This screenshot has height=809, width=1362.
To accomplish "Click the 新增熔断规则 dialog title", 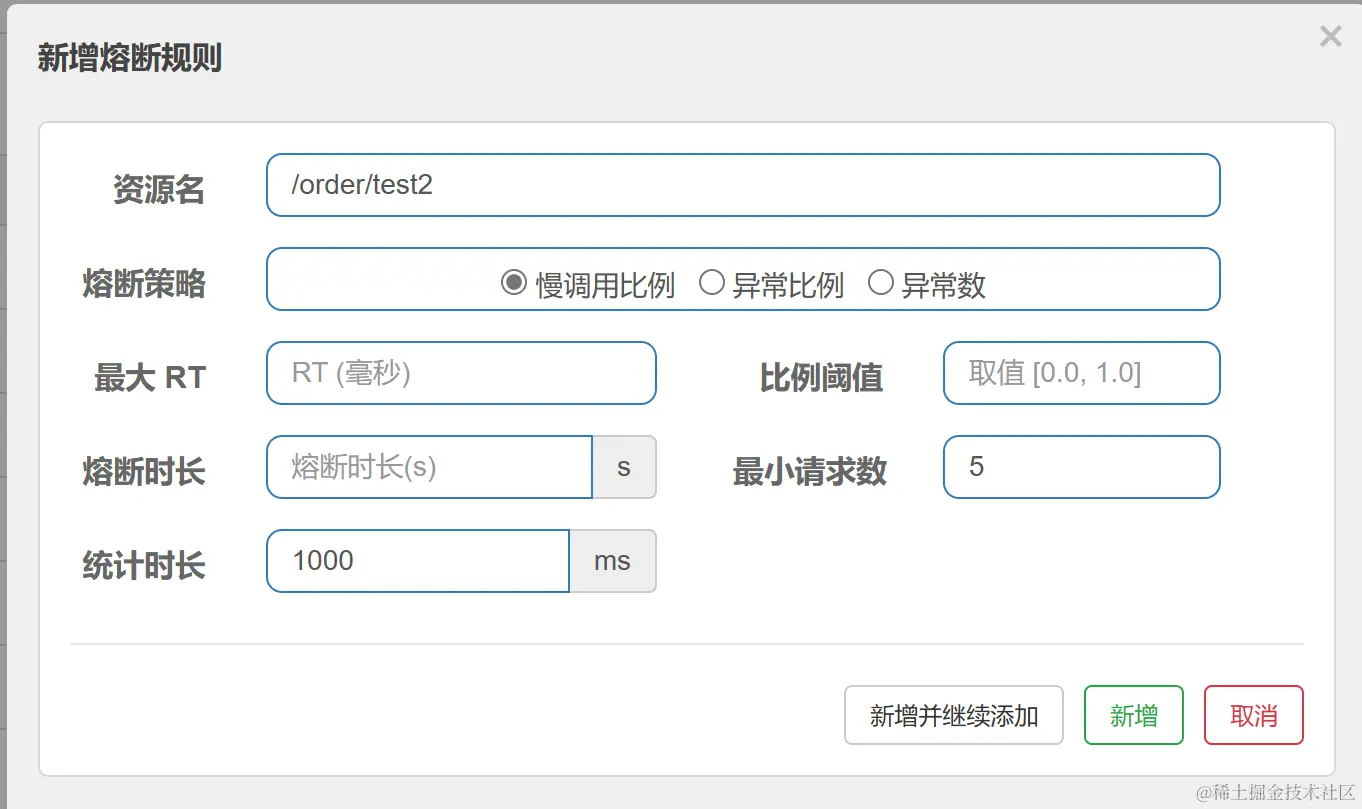I will tap(129, 58).
